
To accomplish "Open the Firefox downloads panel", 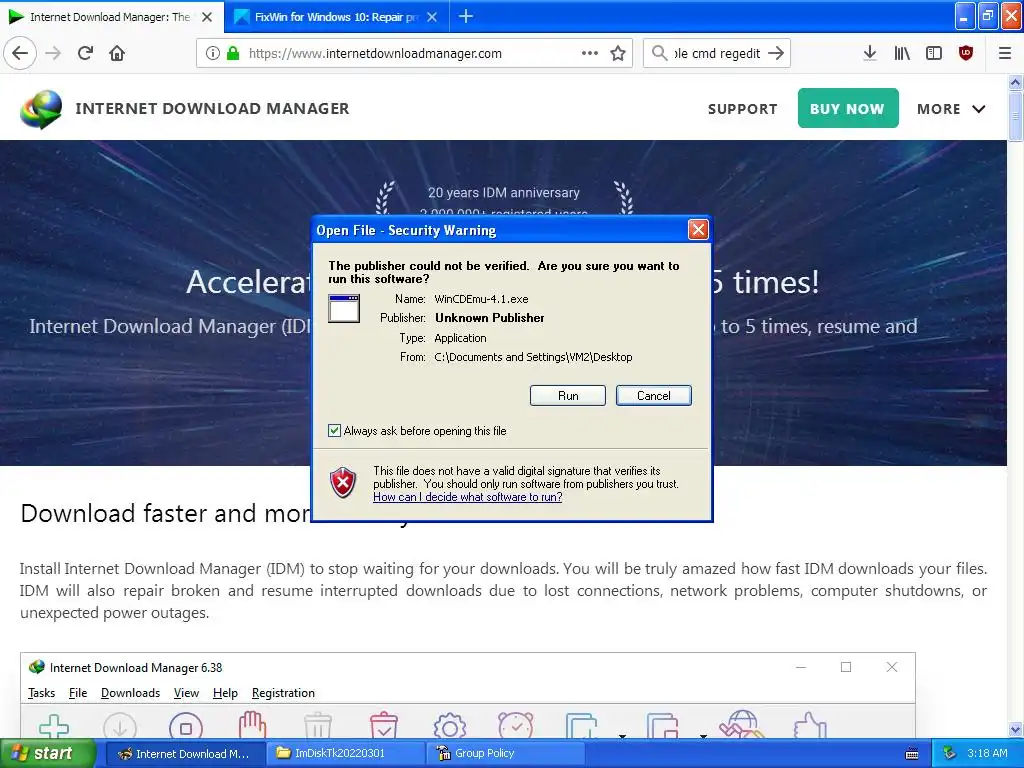I will [869, 53].
